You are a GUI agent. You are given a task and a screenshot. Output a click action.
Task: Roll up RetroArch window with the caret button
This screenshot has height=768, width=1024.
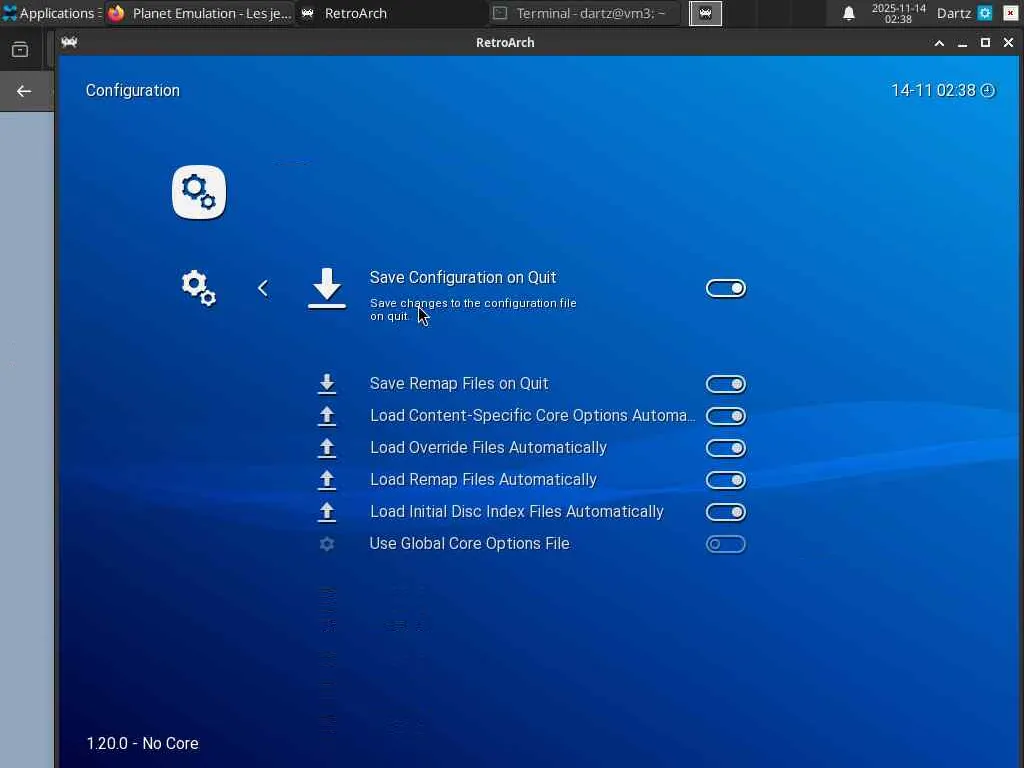click(939, 43)
